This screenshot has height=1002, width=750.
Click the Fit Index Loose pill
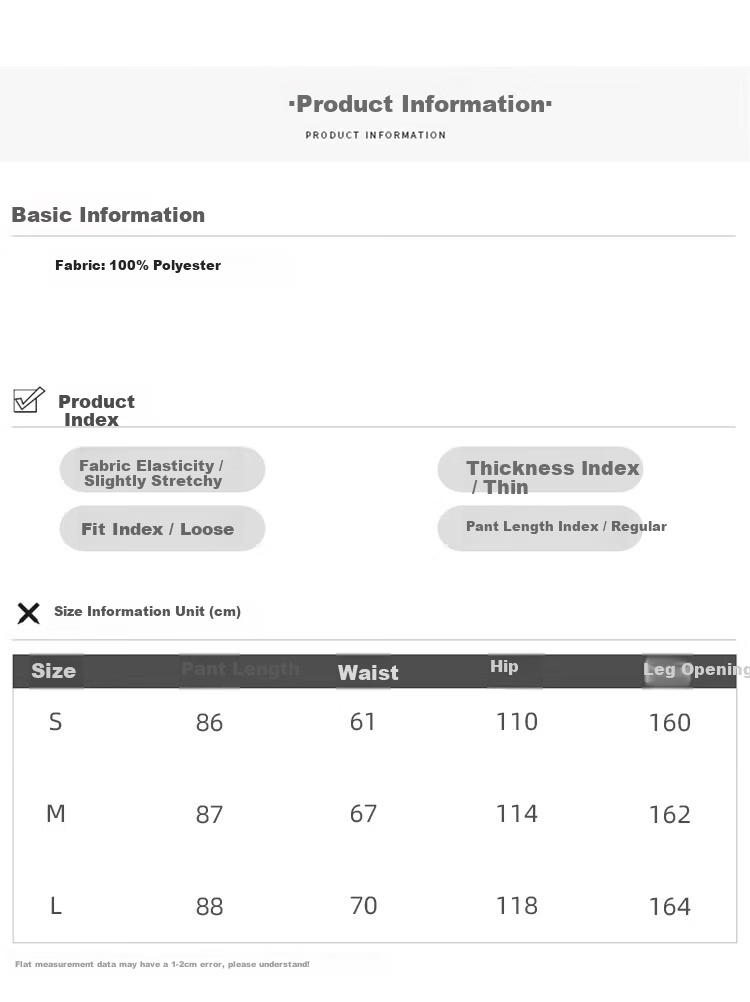pyautogui.click(x=162, y=528)
